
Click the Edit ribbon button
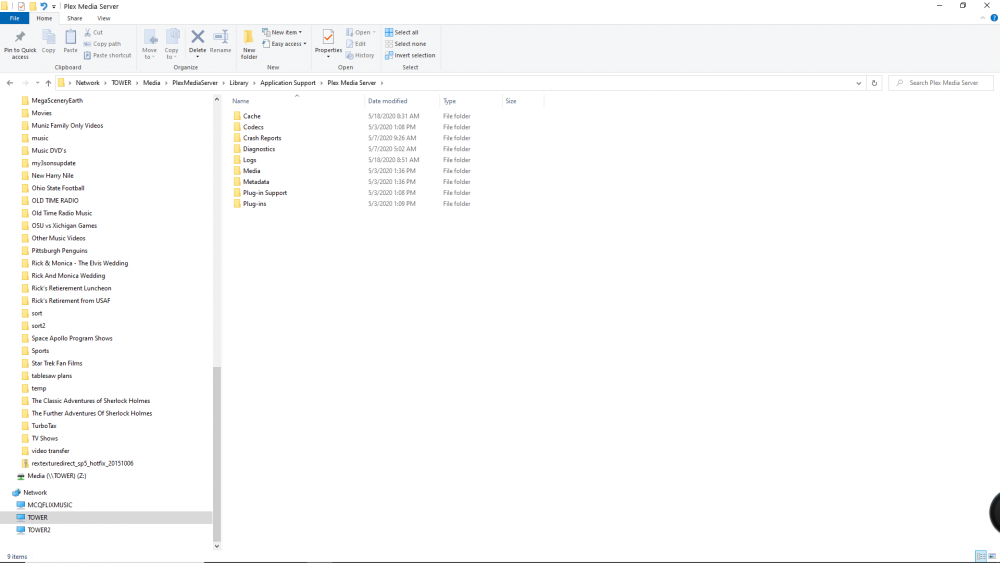pyautogui.click(x=356, y=44)
